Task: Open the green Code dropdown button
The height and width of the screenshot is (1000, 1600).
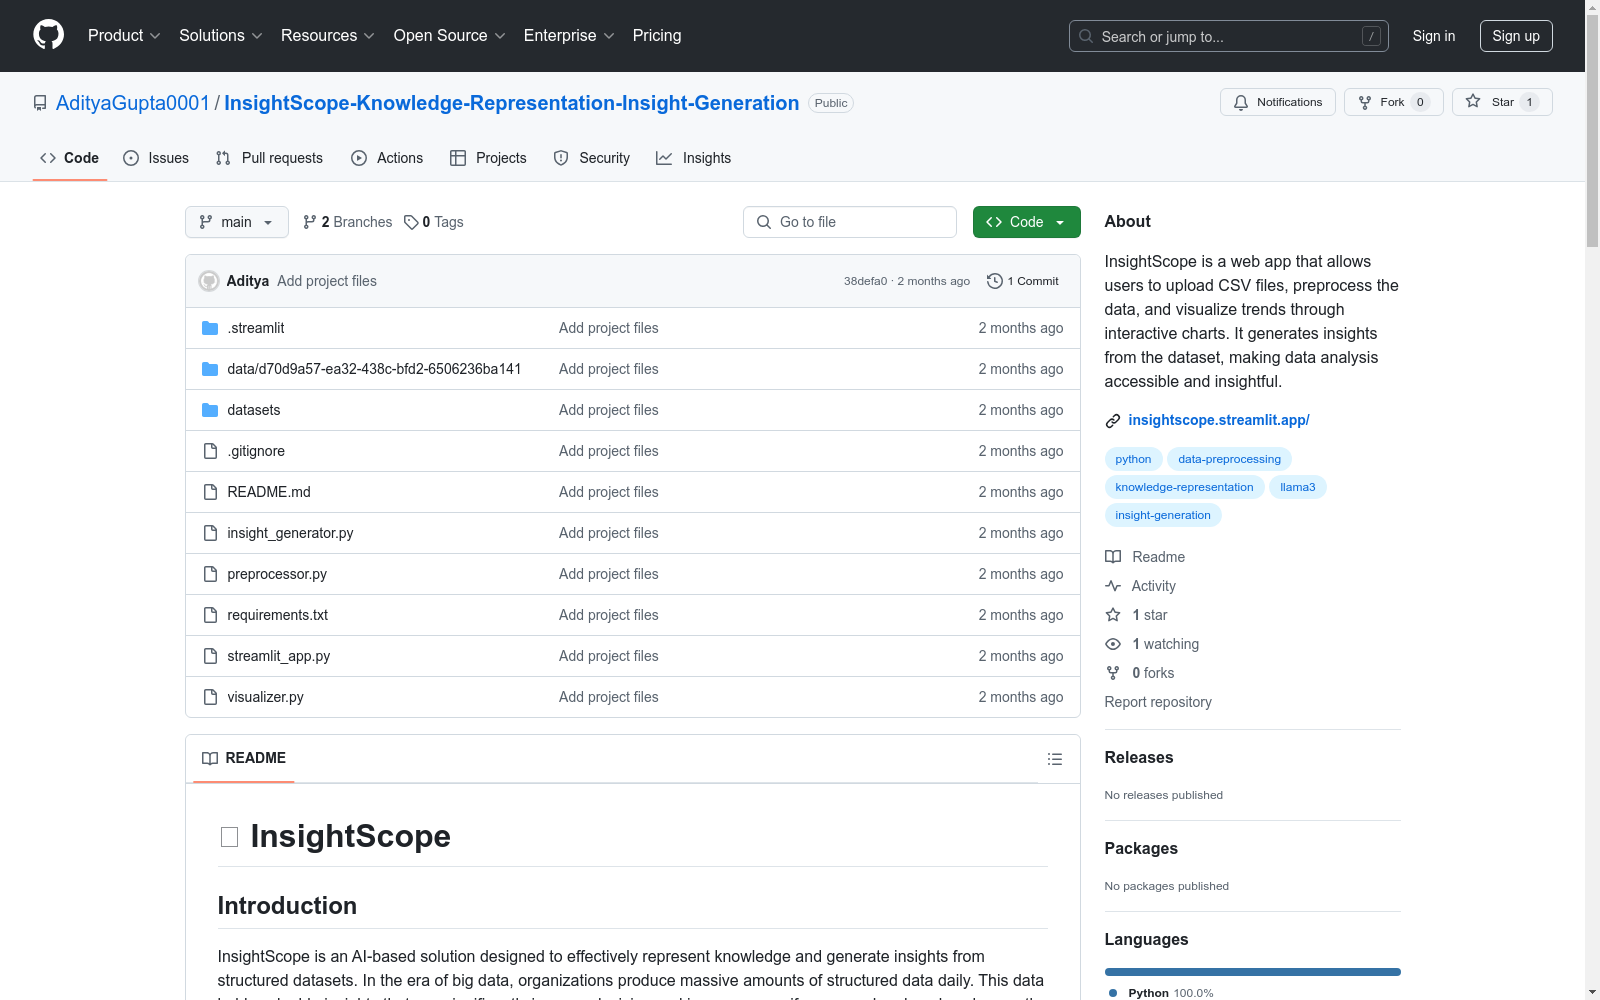Action: click(x=1027, y=222)
